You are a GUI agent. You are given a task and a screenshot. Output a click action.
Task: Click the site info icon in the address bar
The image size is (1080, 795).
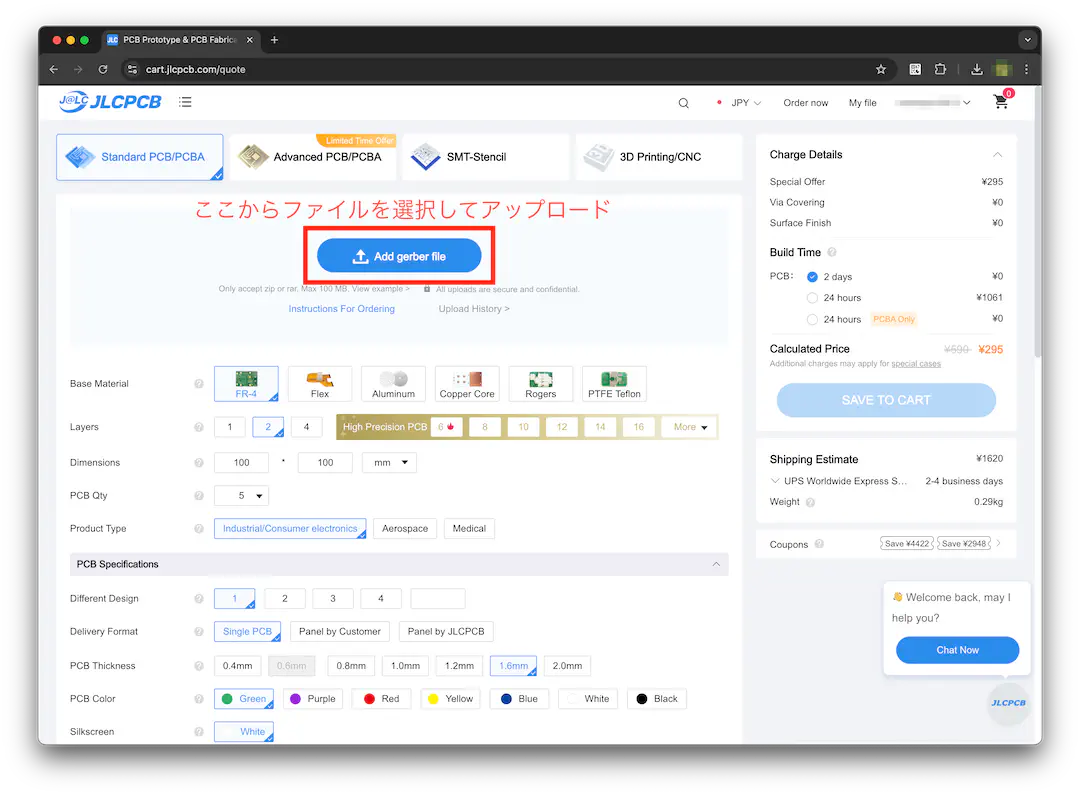point(132,69)
